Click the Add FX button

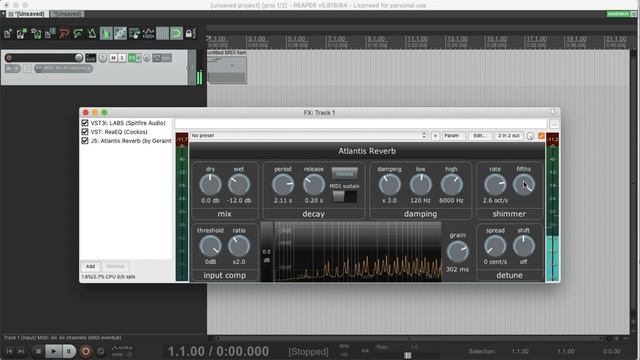click(90, 267)
